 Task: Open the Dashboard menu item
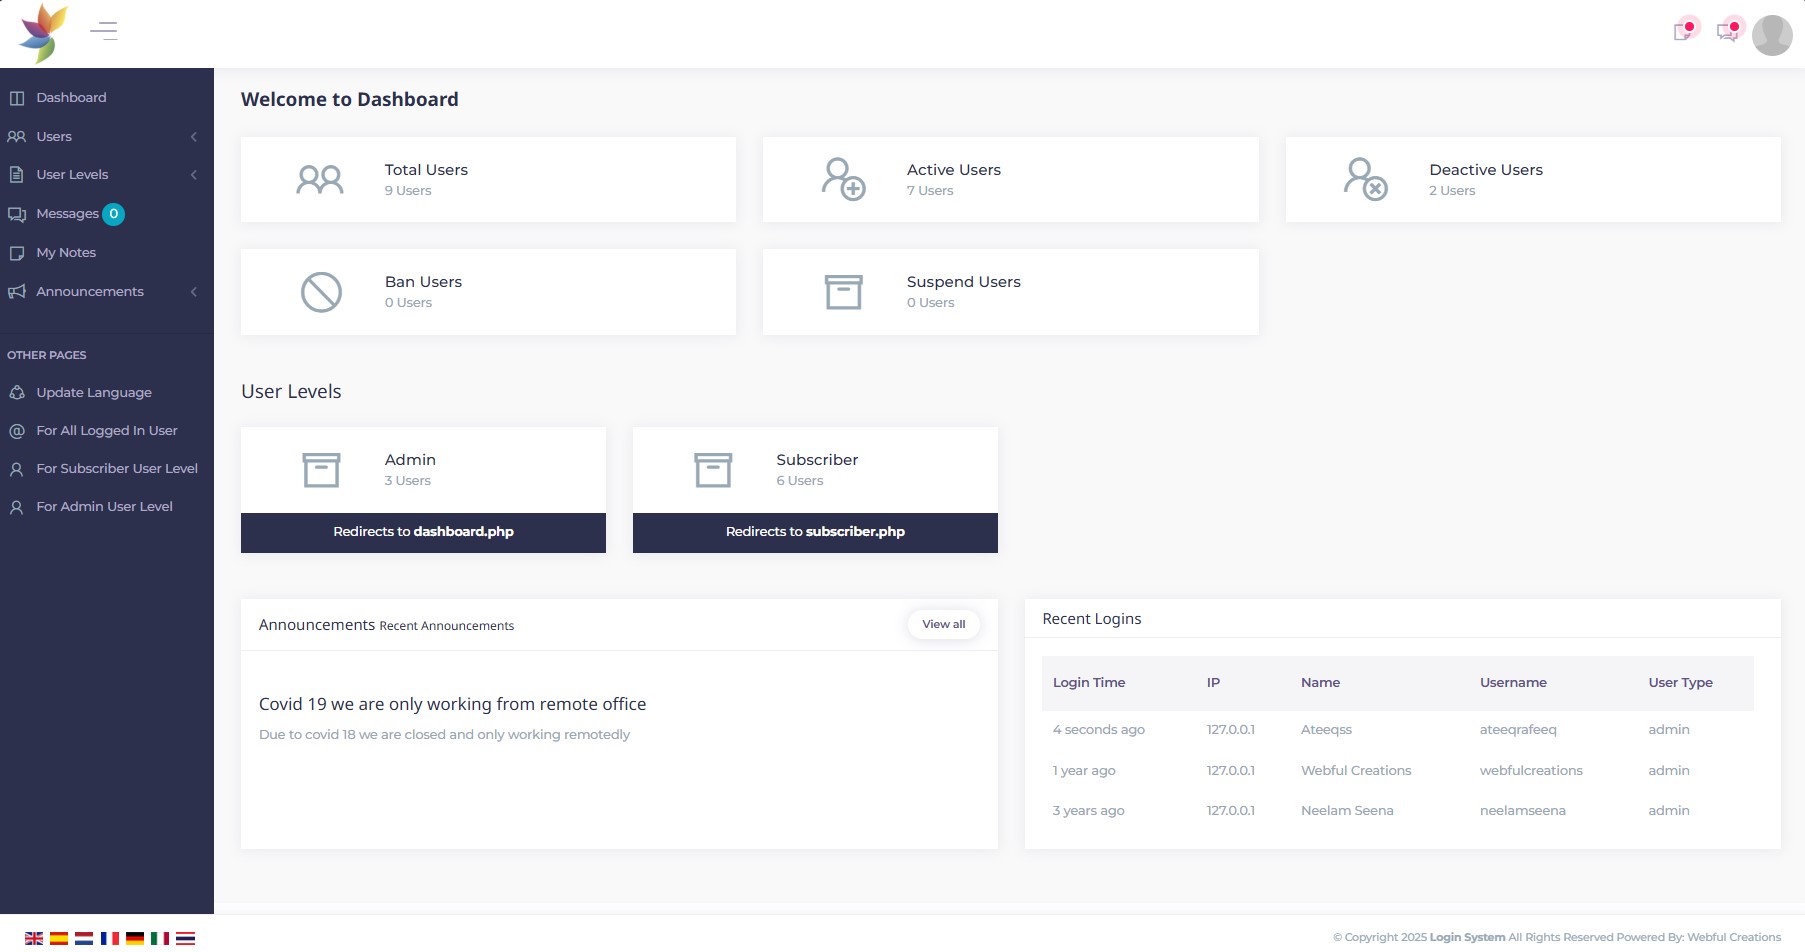point(71,97)
